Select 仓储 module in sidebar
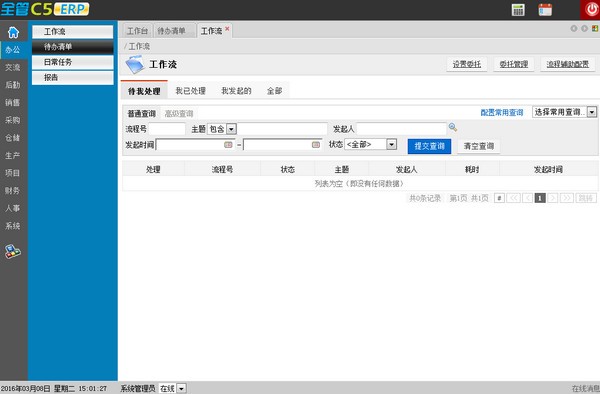Image resolution: width=600 pixels, height=394 pixels. point(14,138)
